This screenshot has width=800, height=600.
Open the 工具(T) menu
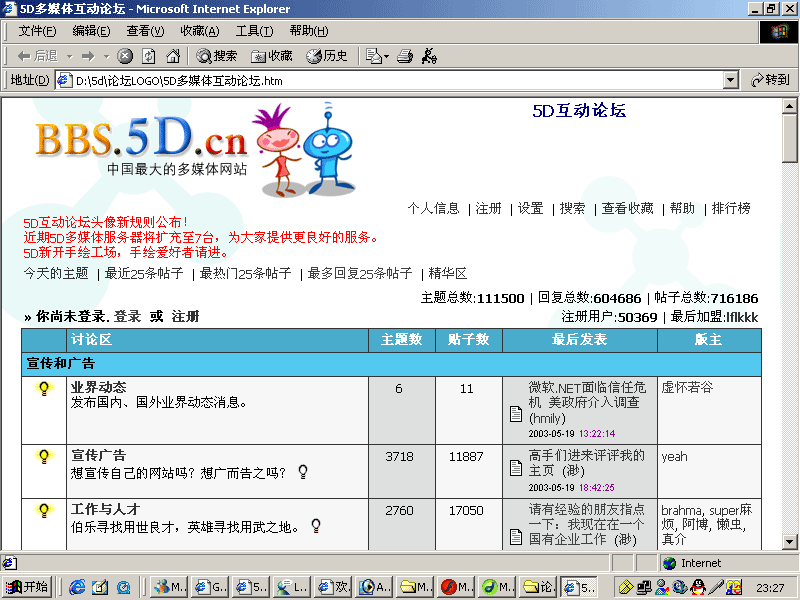(254, 31)
